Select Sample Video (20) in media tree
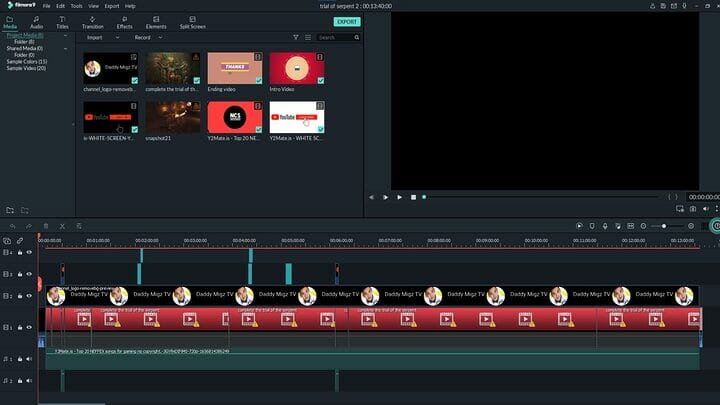 point(26,68)
